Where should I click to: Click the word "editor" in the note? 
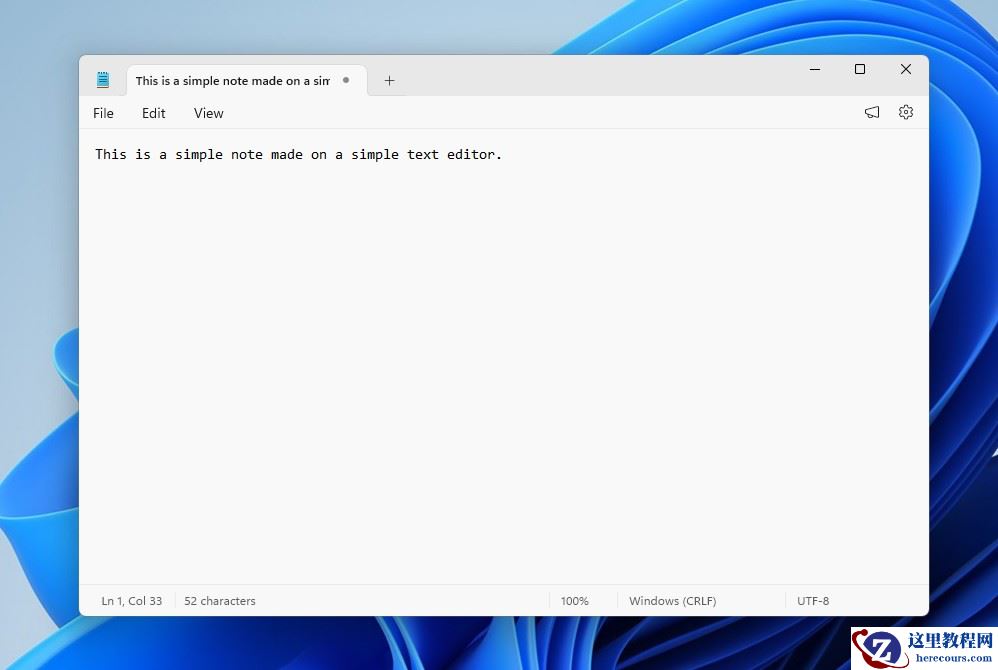471,154
